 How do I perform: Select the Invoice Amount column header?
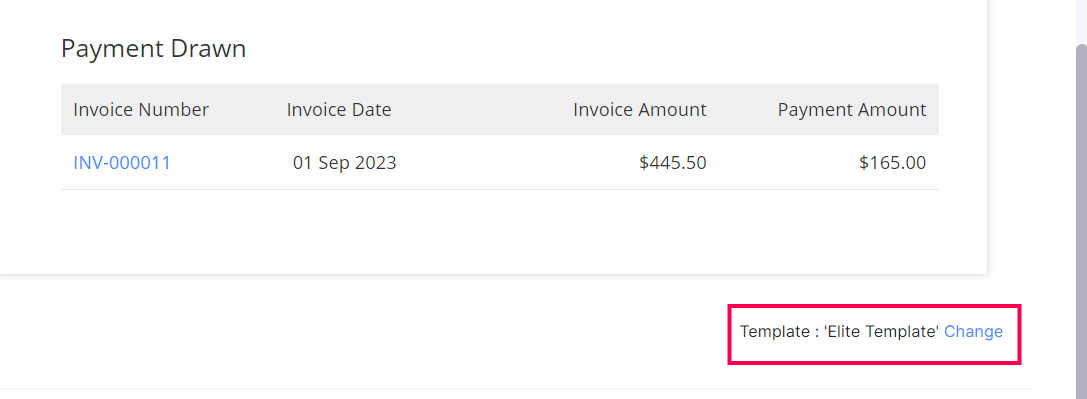point(640,109)
